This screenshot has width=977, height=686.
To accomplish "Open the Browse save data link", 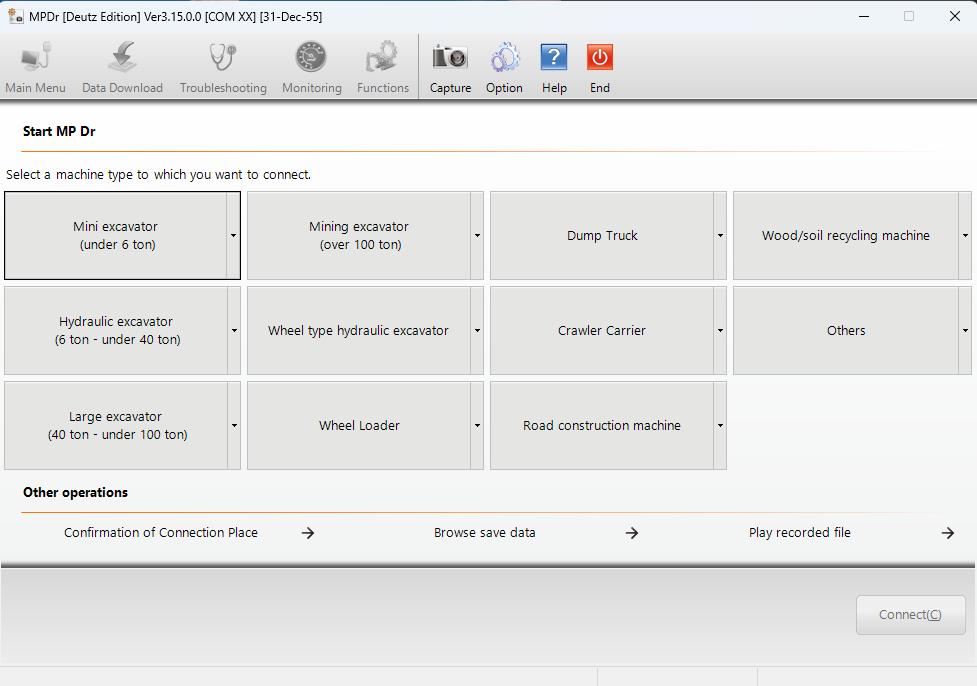I will [485, 533].
